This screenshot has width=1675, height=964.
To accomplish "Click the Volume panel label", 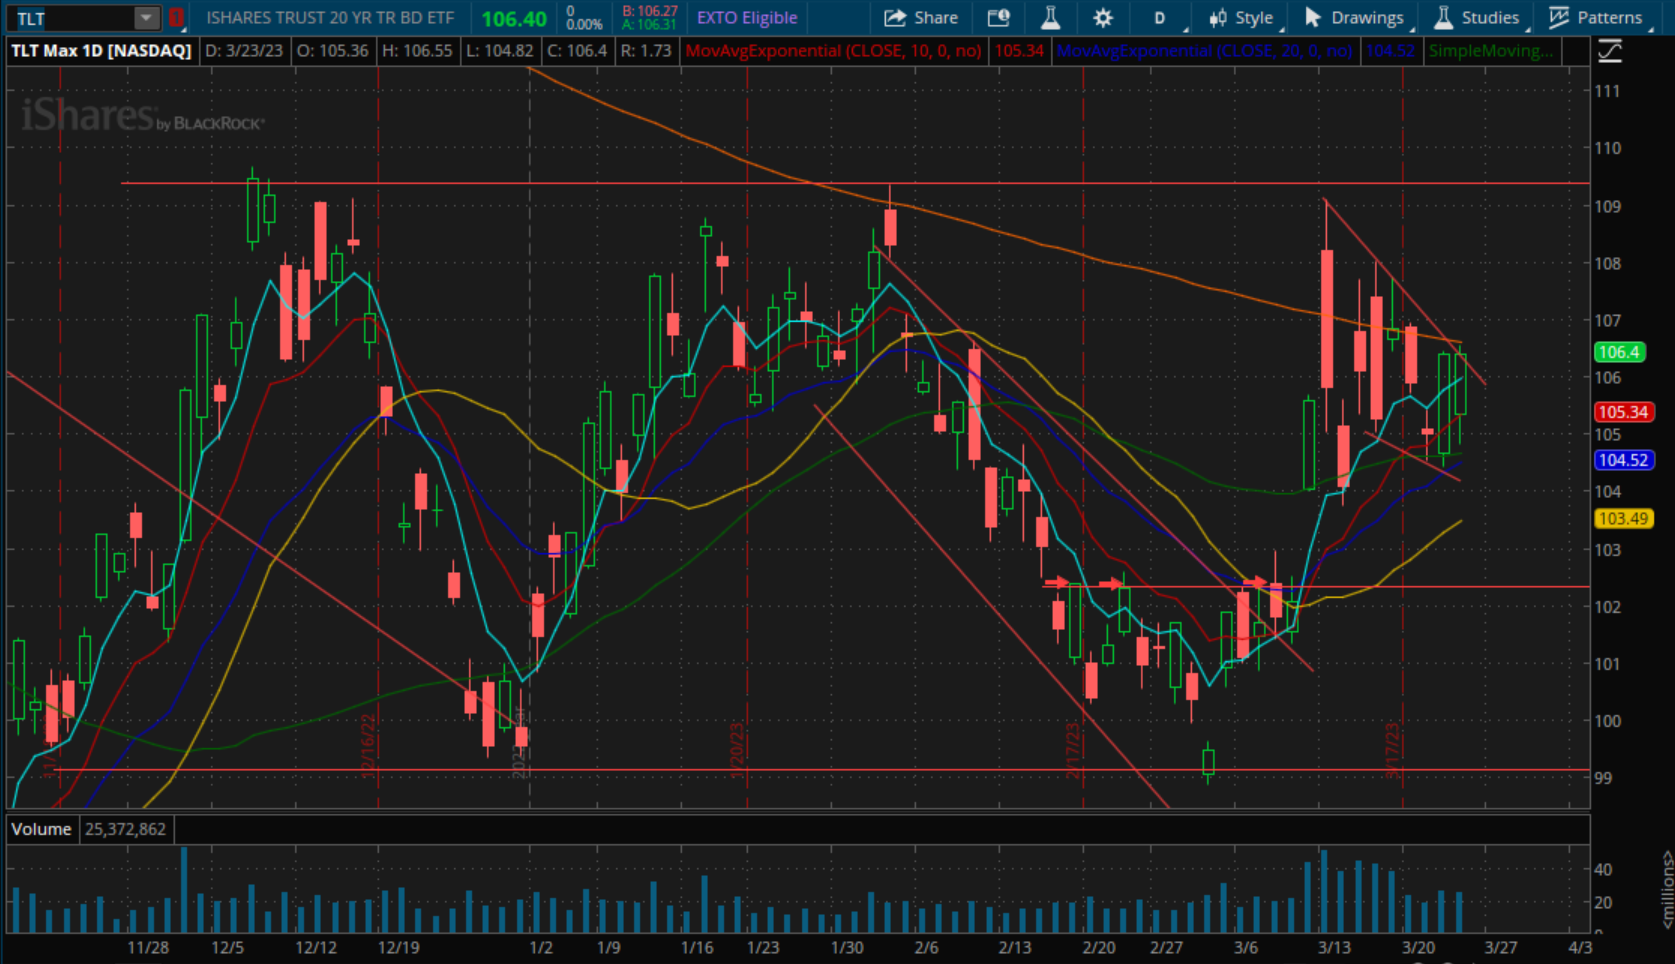I will pos(41,829).
